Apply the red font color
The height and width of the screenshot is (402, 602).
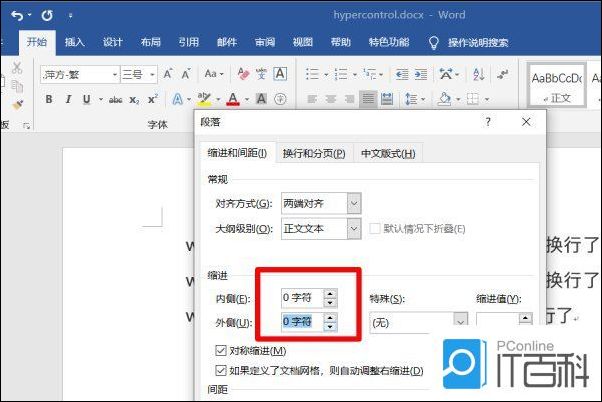(233, 99)
